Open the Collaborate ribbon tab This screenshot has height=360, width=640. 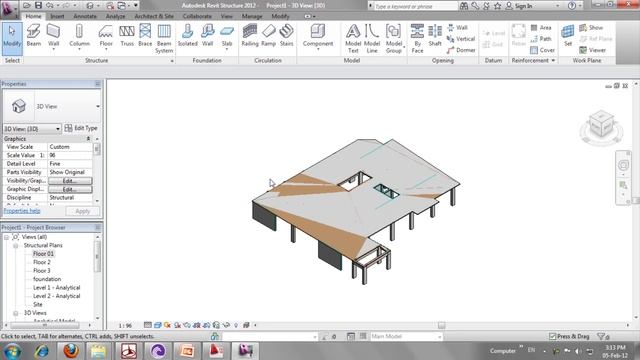click(x=197, y=16)
